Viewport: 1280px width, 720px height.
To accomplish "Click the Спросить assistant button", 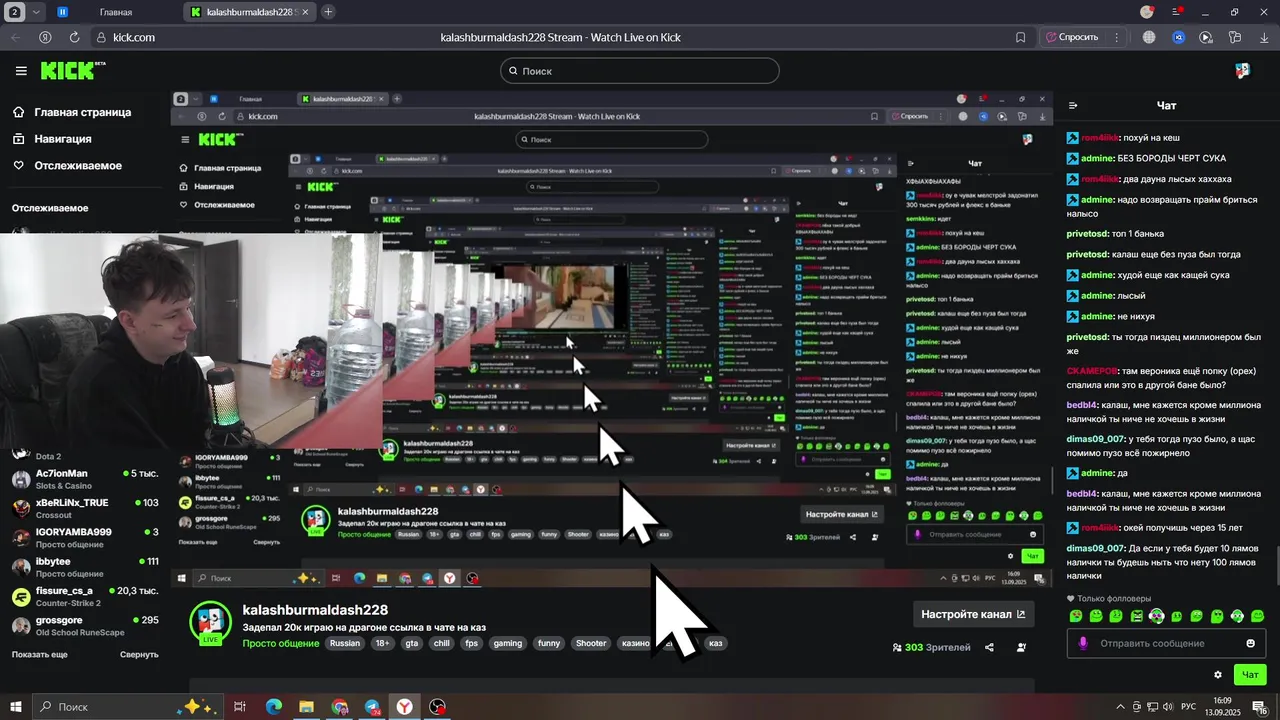I will [x=1073, y=37].
